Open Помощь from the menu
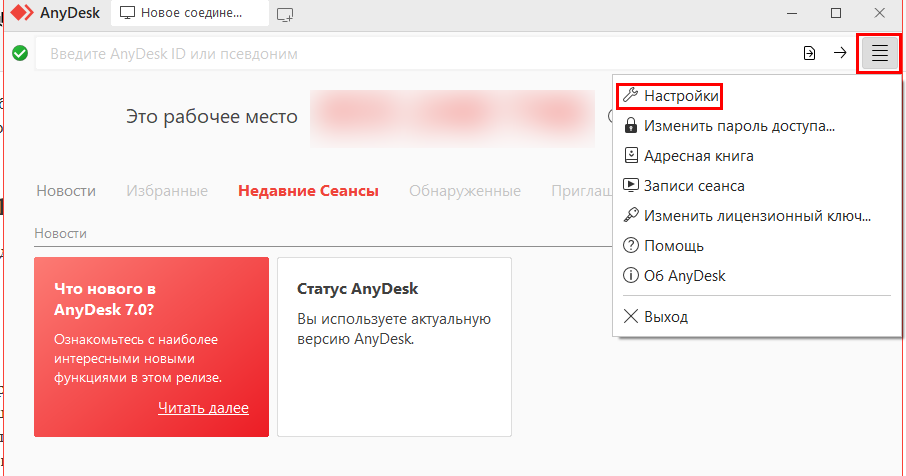Image resolution: width=906 pixels, height=476 pixels. tap(673, 246)
